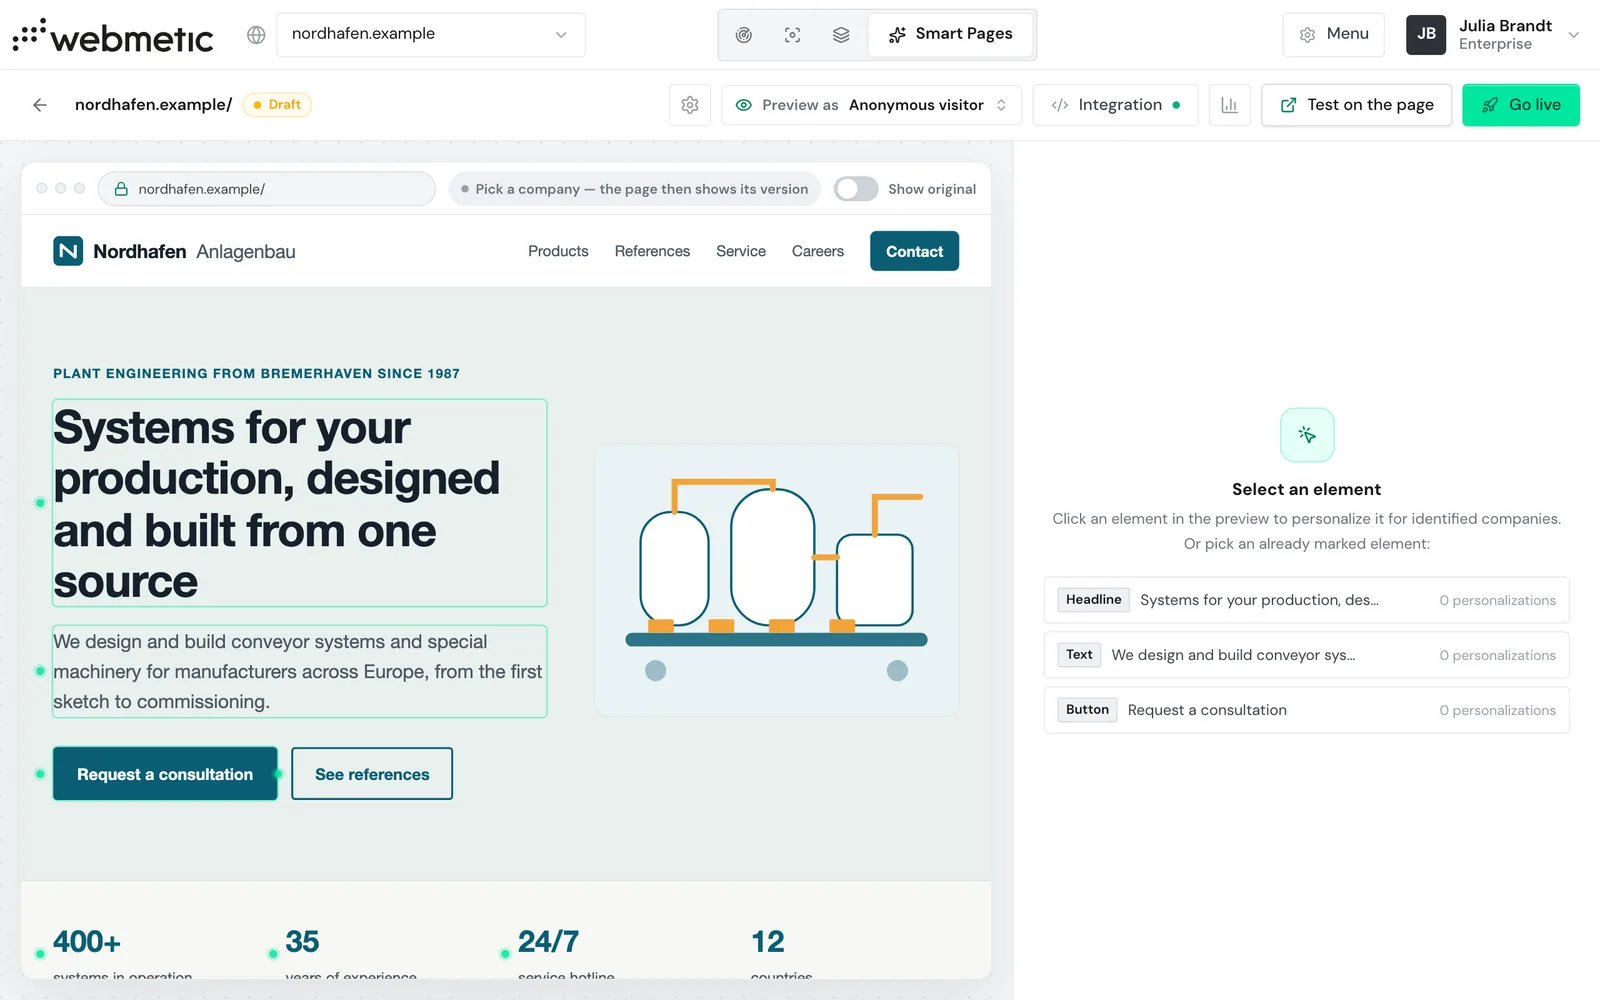Open page settings gear icon

coord(690,105)
